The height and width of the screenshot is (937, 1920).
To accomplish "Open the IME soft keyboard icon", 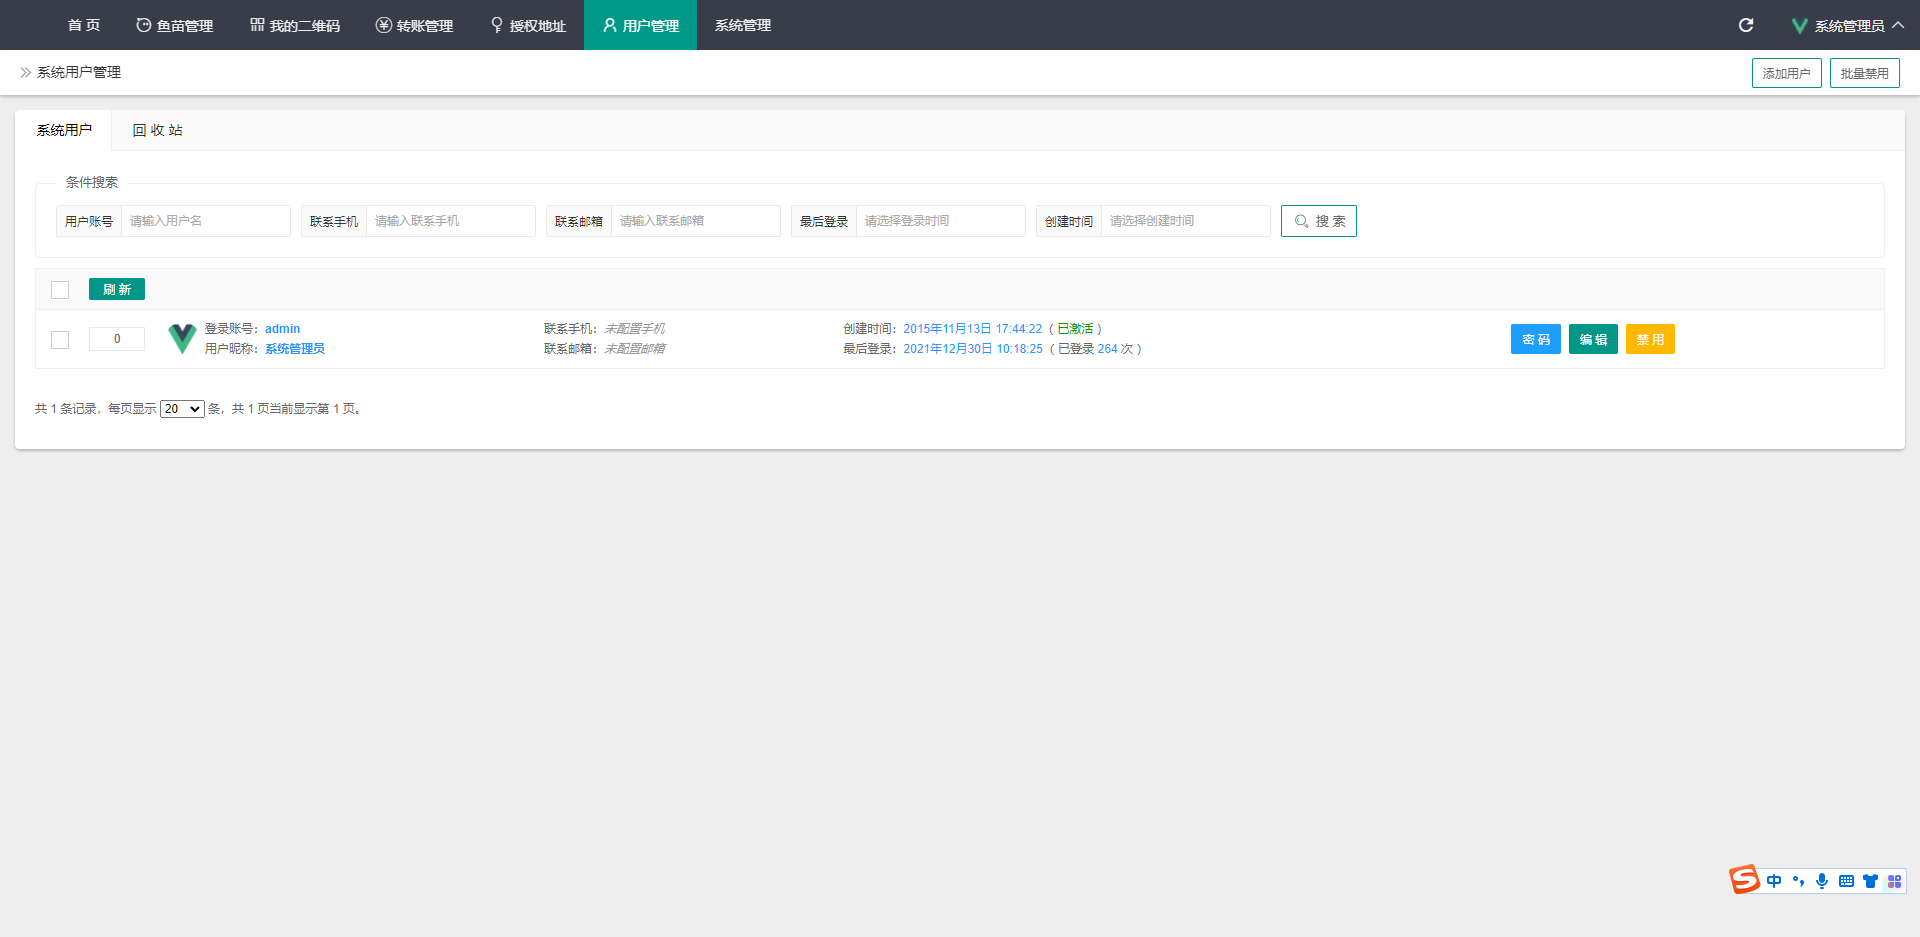I will pos(1846,881).
